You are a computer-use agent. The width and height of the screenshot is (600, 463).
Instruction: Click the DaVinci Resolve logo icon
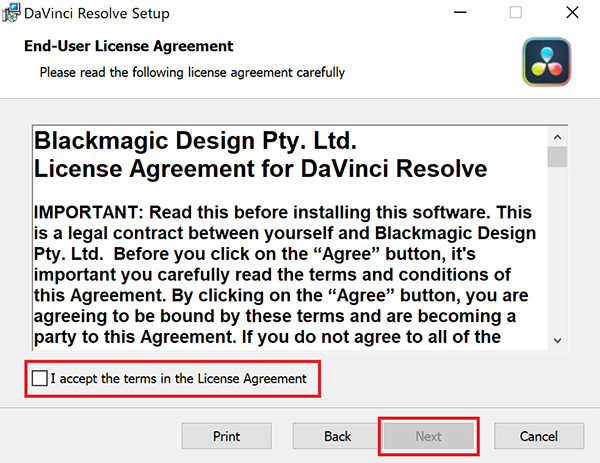[547, 62]
